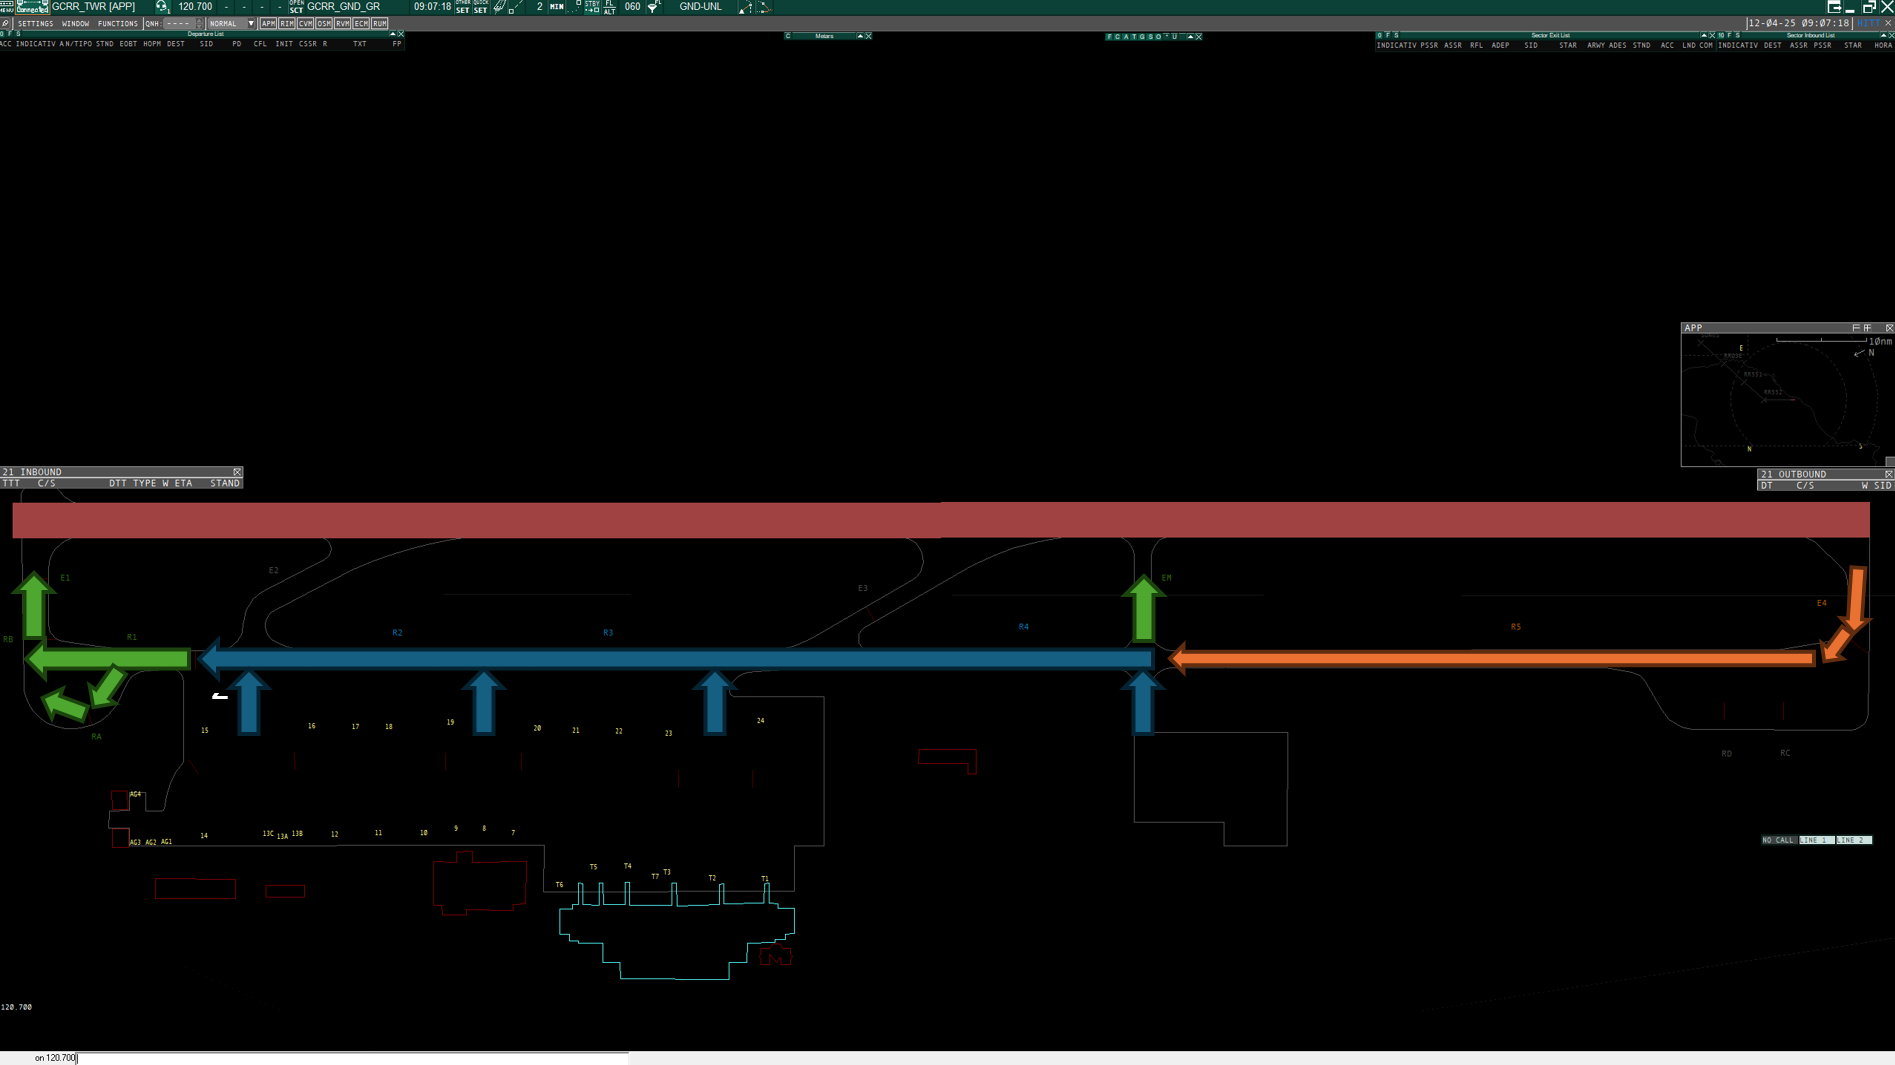1895x1065 pixels.
Task: Click the F icon in APP window title
Action: (1856, 328)
